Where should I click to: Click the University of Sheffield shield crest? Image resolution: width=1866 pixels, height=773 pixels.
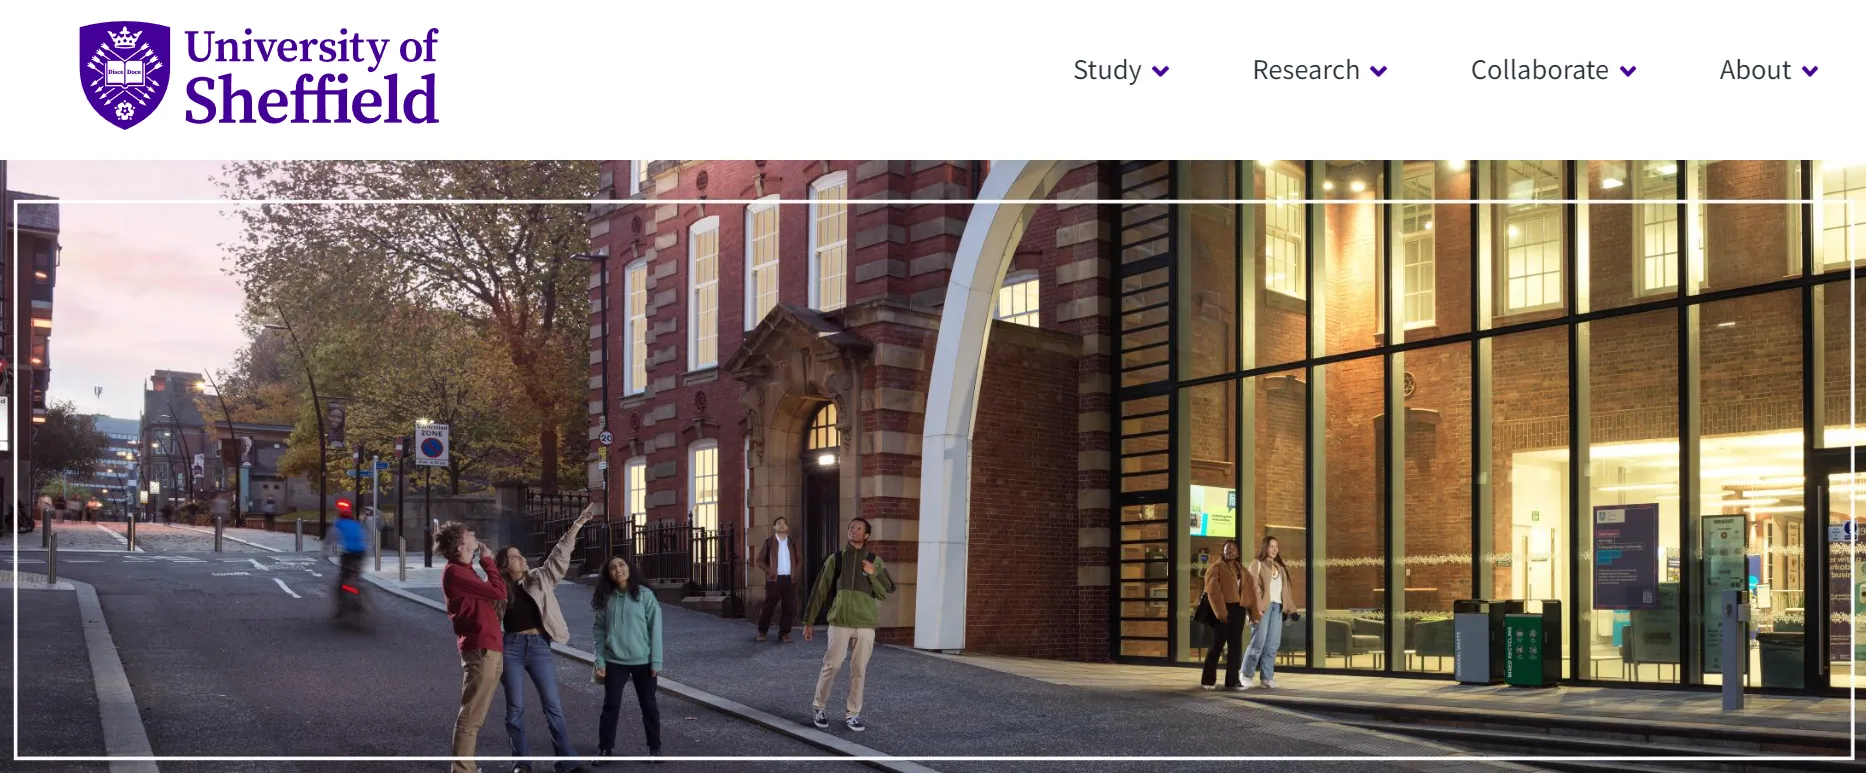124,75
